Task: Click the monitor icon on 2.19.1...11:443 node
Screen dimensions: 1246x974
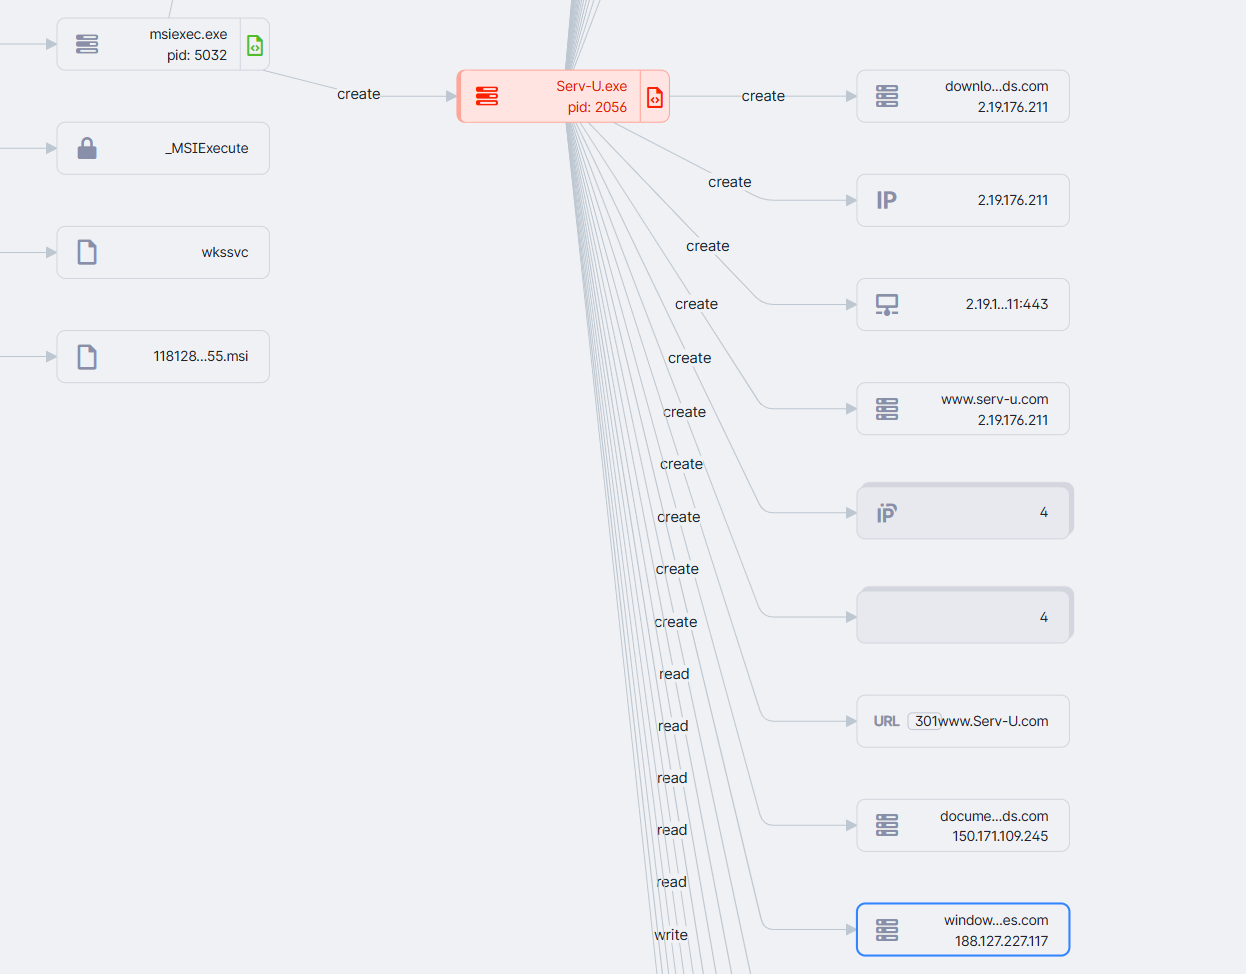Action: [x=886, y=305]
